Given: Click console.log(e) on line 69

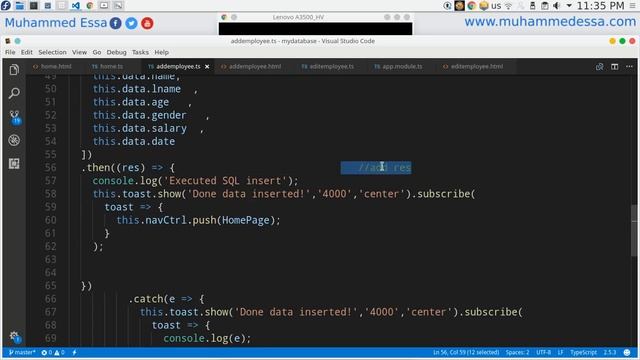Looking at the screenshot, I should pyautogui.click(x=204, y=338).
